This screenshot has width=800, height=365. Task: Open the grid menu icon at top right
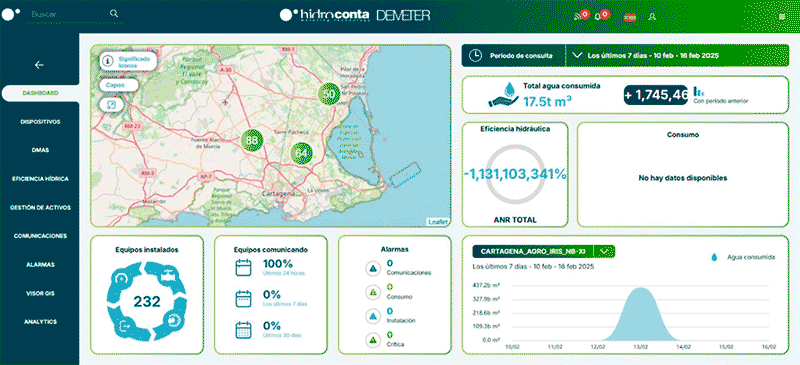pyautogui.click(x=782, y=16)
